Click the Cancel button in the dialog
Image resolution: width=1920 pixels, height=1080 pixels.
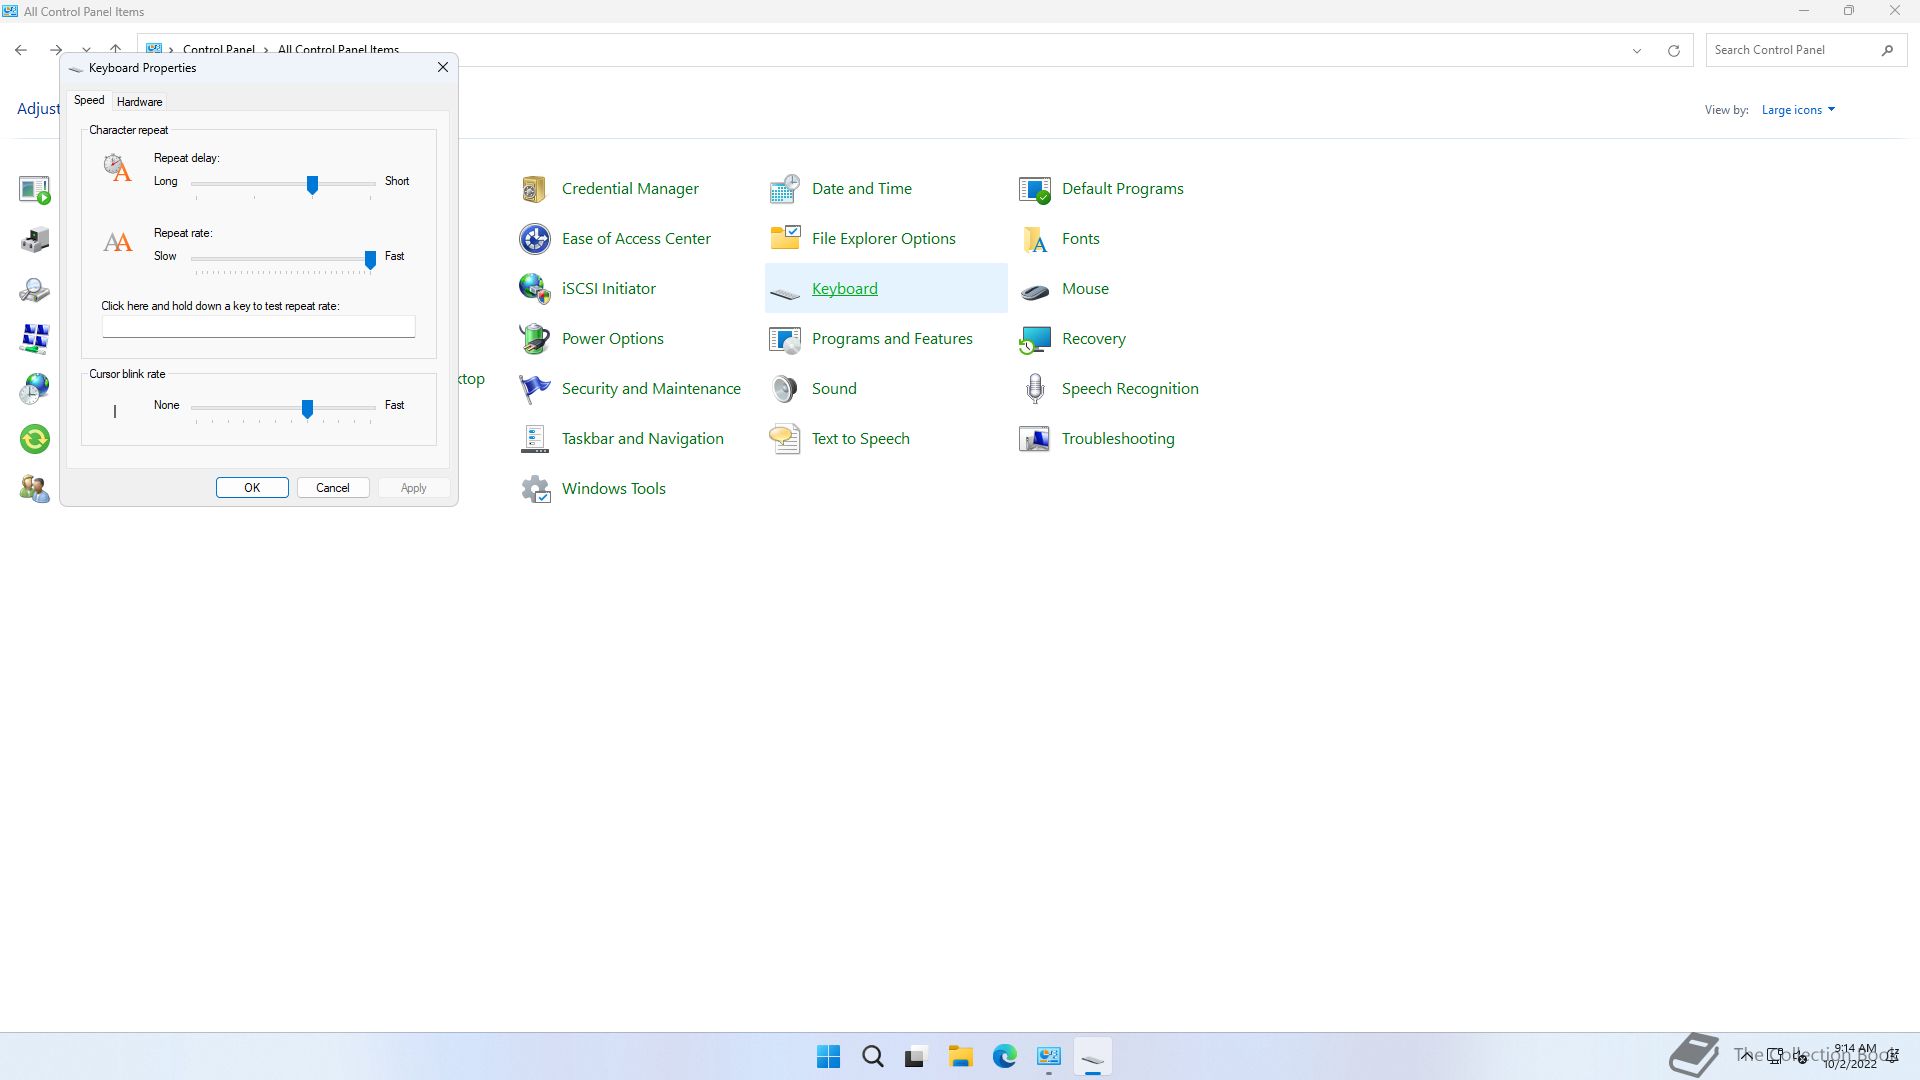[333, 488]
